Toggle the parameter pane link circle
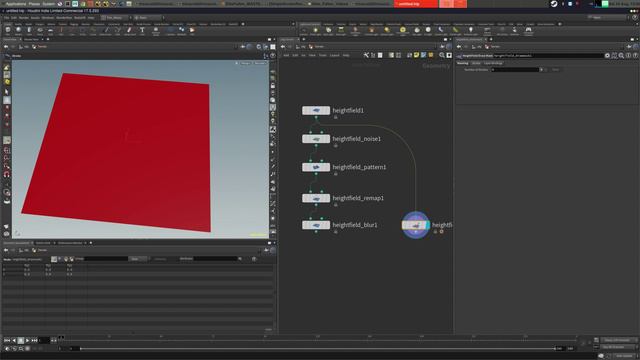The height and width of the screenshot is (360, 640). tap(636, 47)
